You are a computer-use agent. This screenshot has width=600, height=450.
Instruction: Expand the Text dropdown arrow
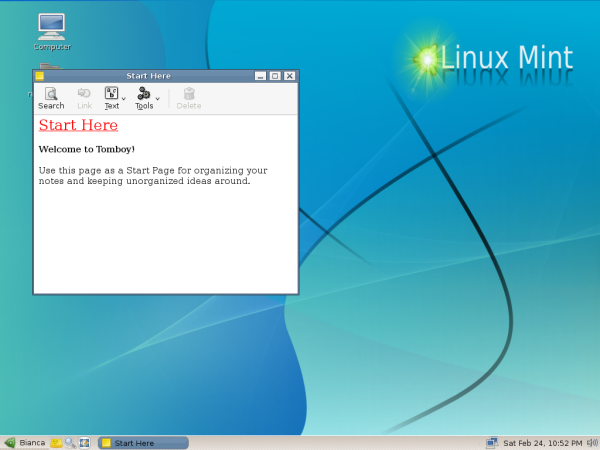(124, 98)
